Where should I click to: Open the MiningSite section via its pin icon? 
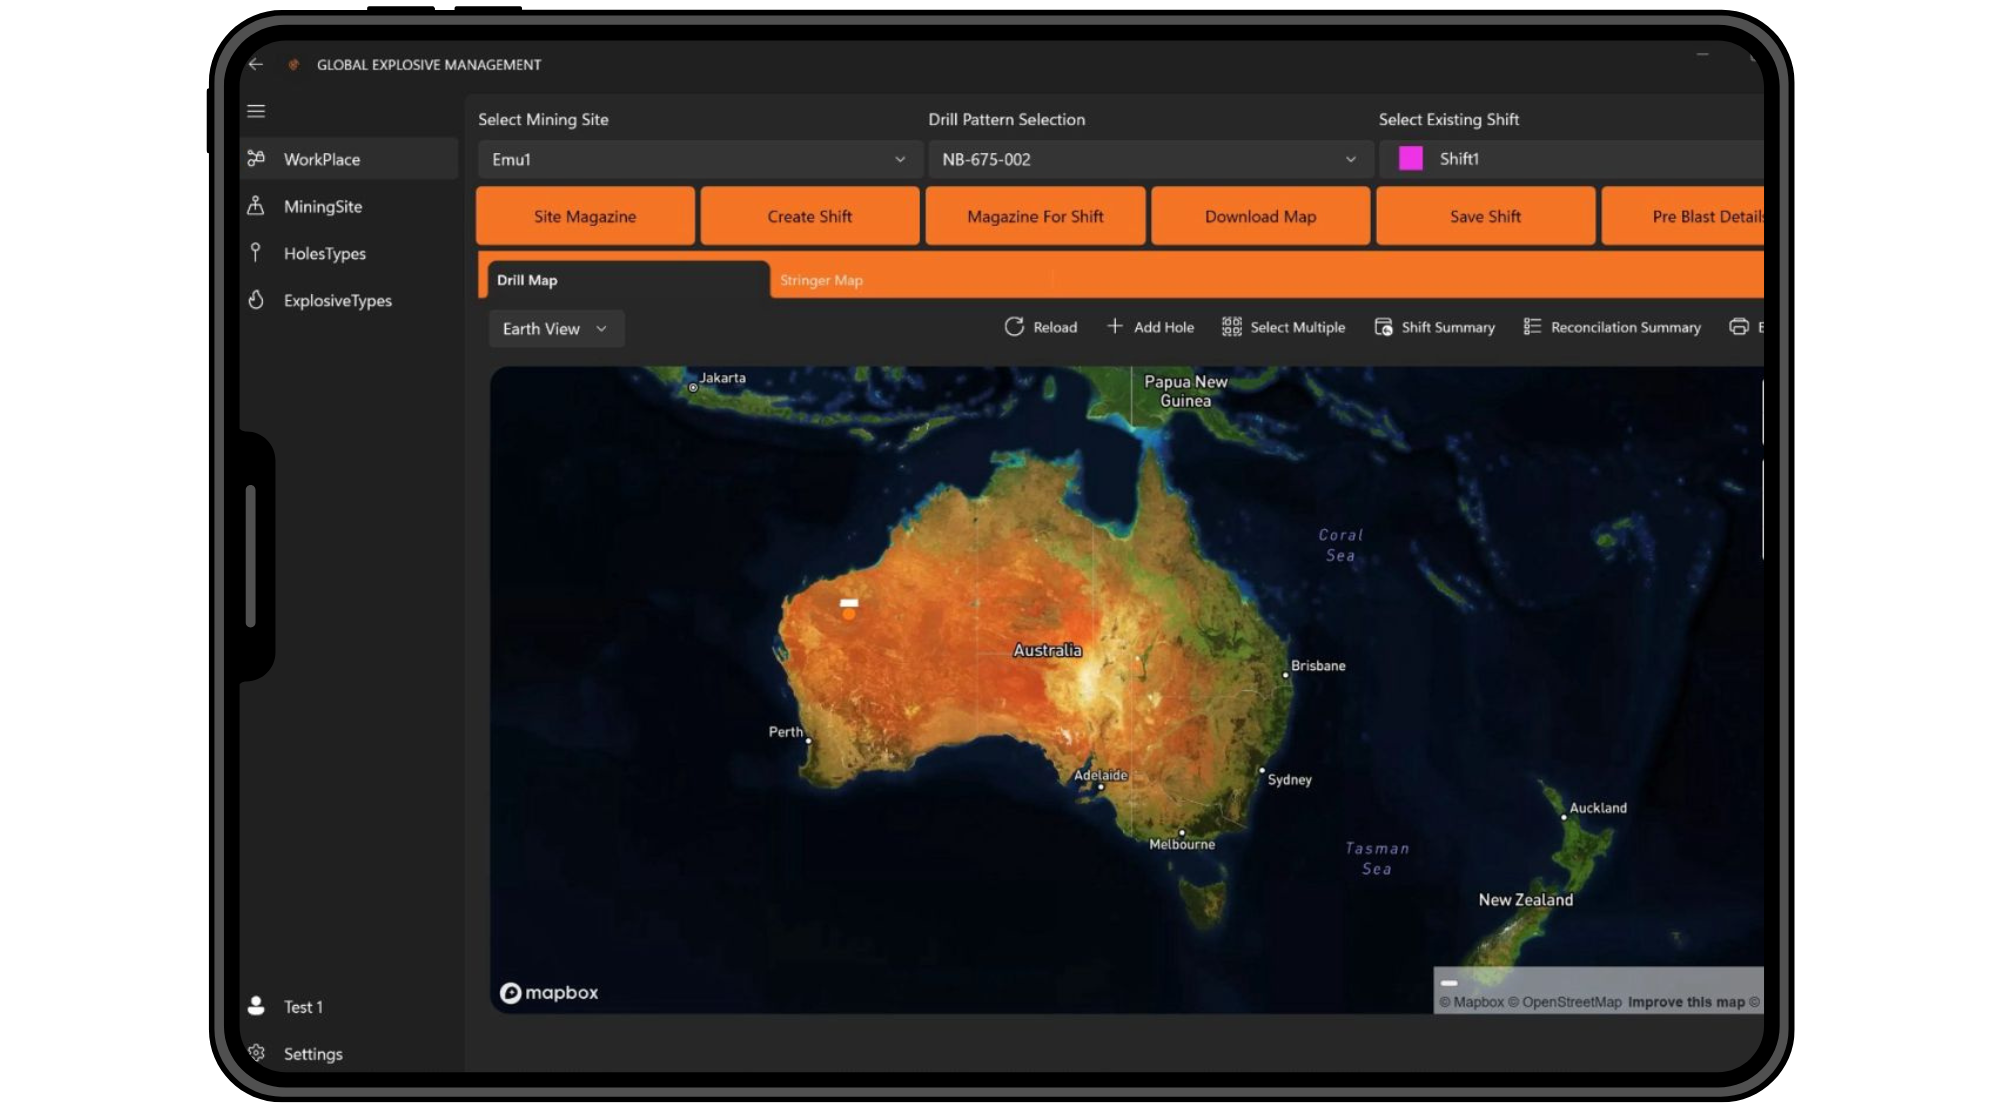(x=256, y=206)
